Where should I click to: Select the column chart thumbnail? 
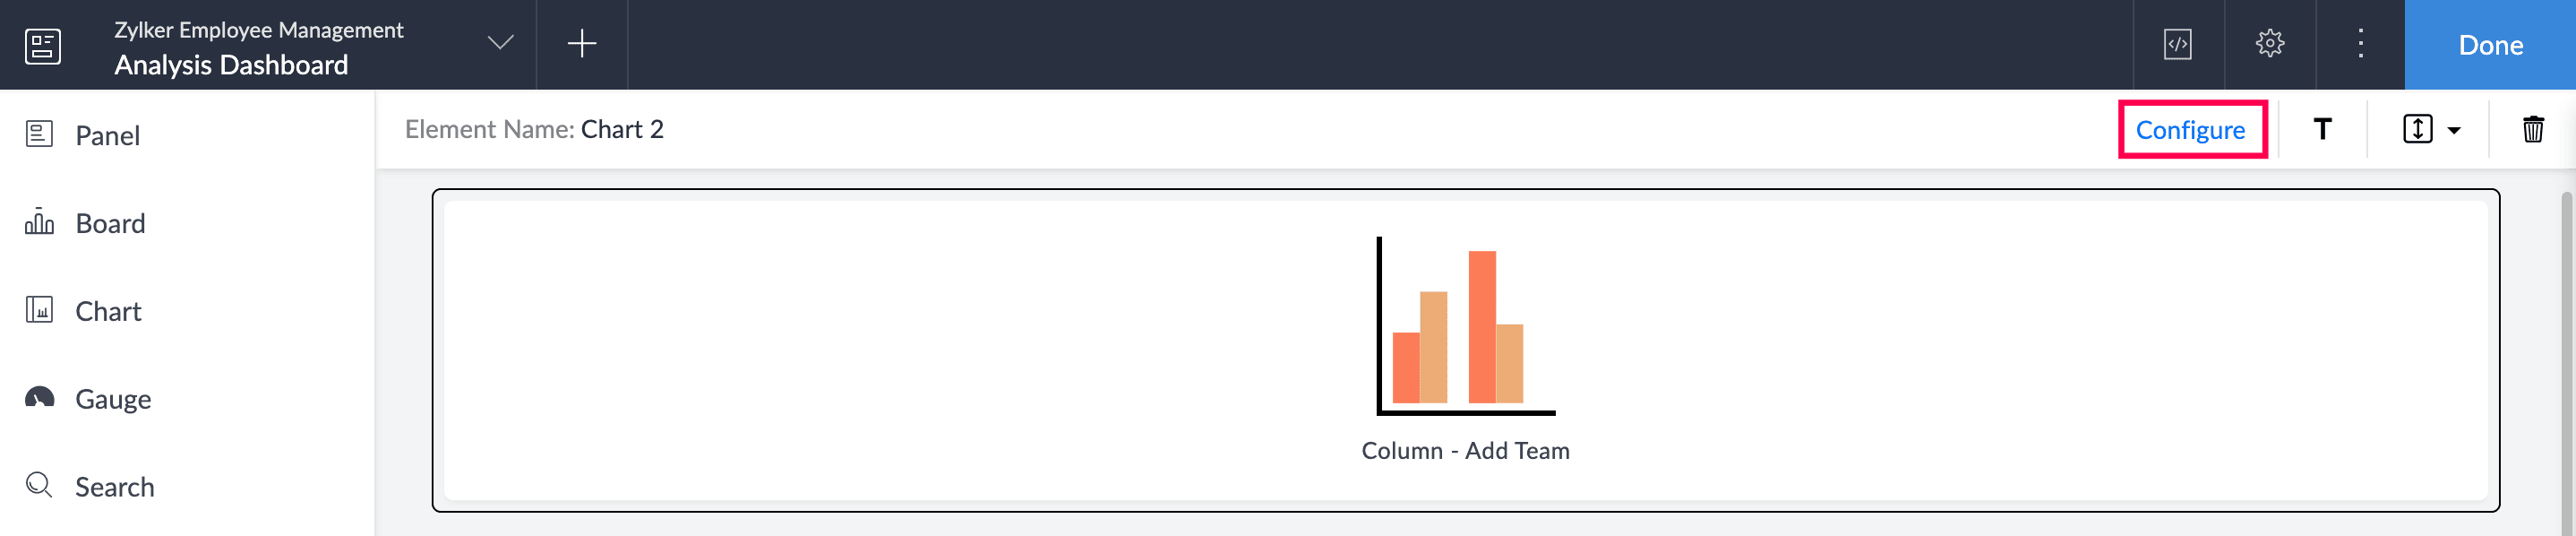(x=1465, y=327)
